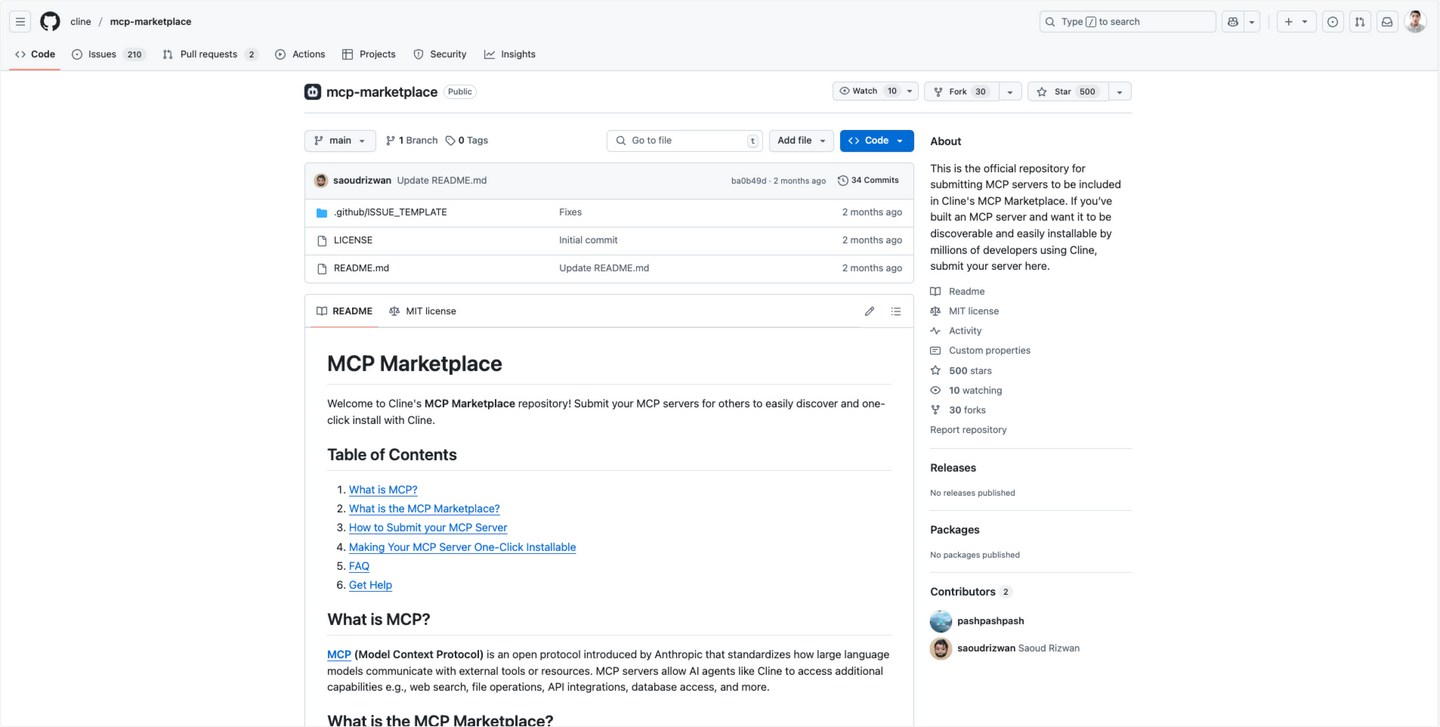Image resolution: width=1440 pixels, height=727 pixels.
Task: Expand the main branch selector
Action: pos(340,141)
